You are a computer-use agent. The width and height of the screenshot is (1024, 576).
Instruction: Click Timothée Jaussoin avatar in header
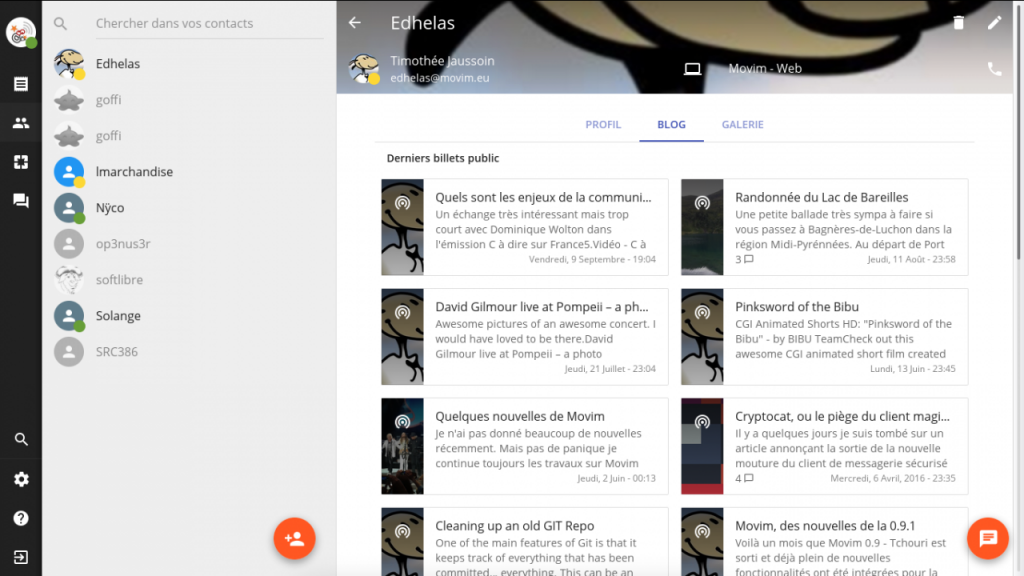pyautogui.click(x=364, y=69)
